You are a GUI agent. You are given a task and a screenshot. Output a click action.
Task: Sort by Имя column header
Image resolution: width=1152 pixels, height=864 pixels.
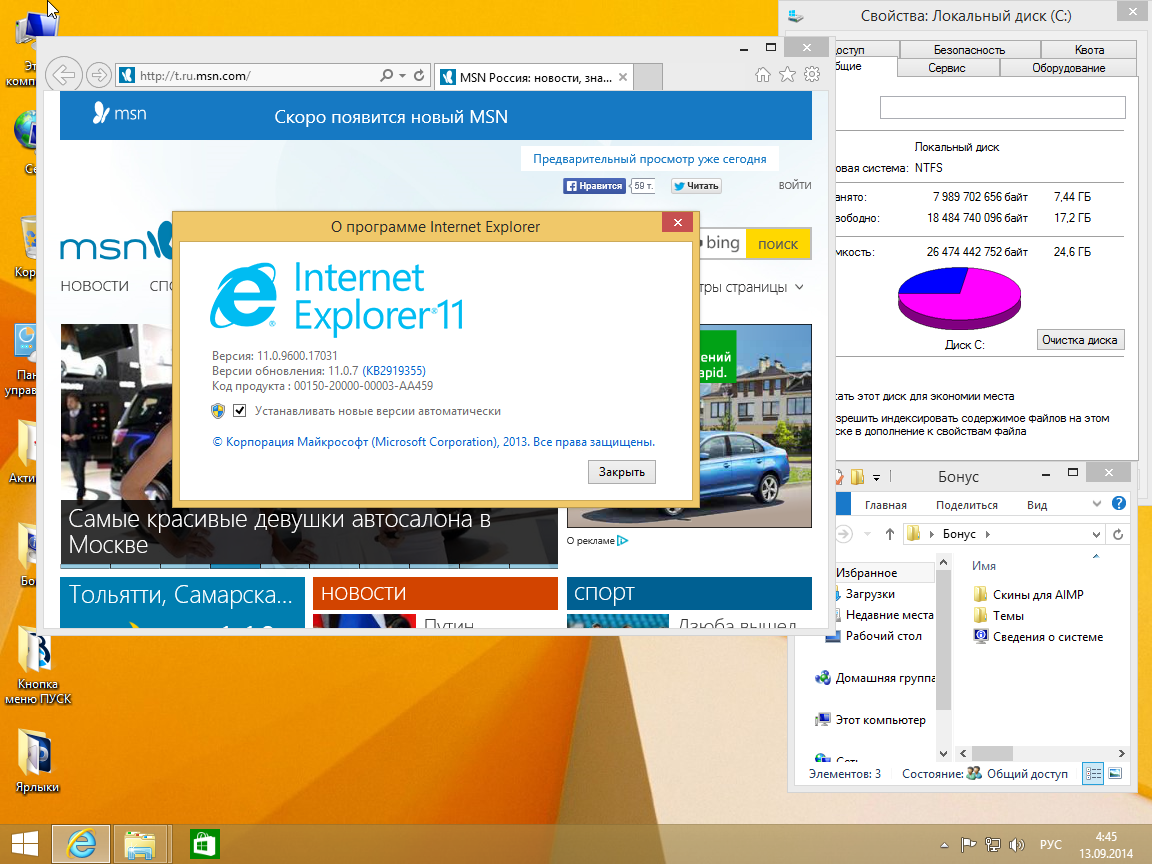pos(984,566)
